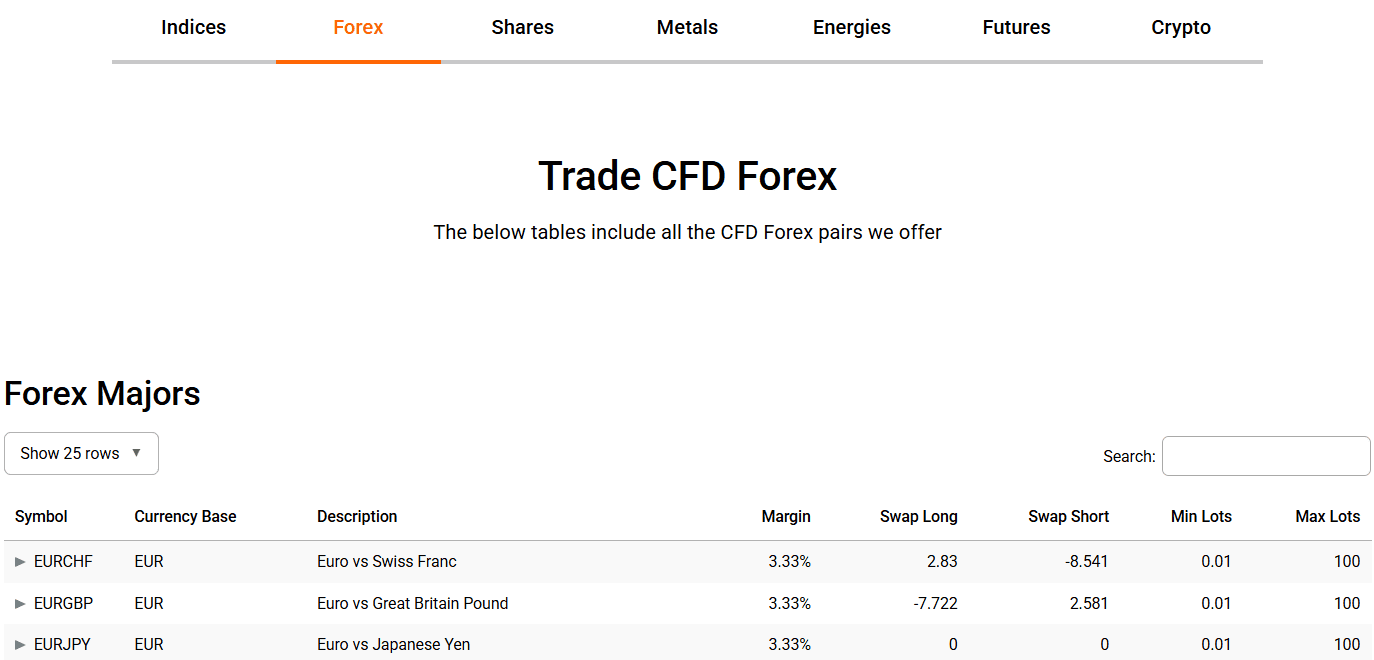Image resolution: width=1374 pixels, height=660 pixels.
Task: Sort table by Margin column
Action: tap(786, 516)
